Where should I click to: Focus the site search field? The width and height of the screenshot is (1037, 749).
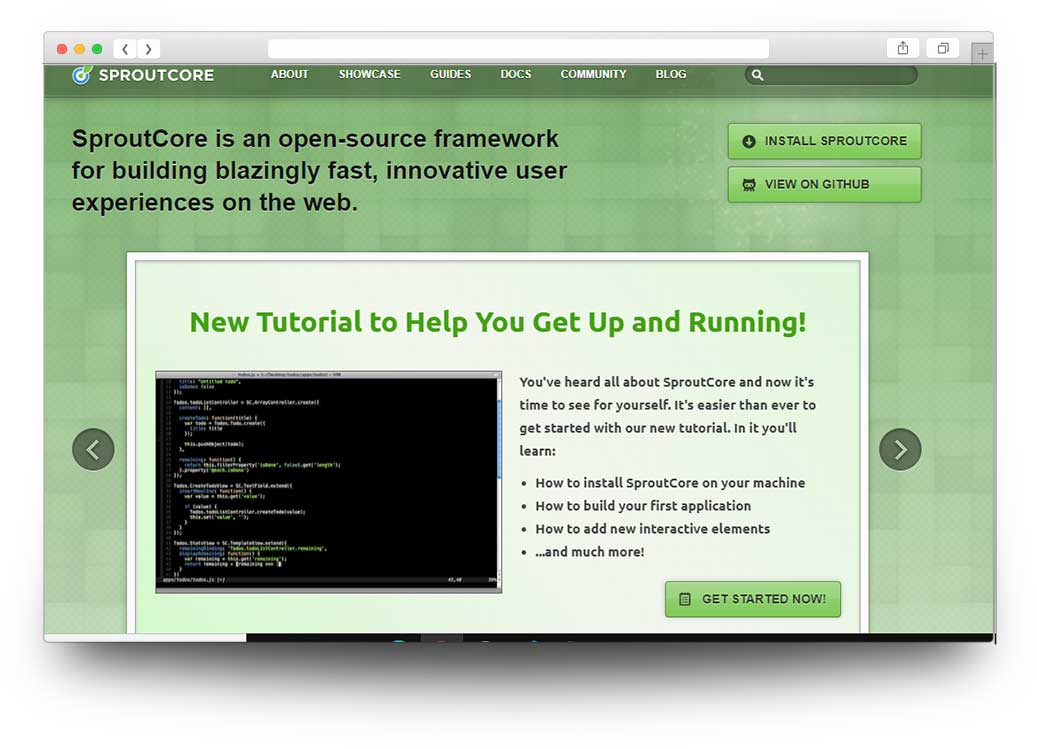(831, 75)
